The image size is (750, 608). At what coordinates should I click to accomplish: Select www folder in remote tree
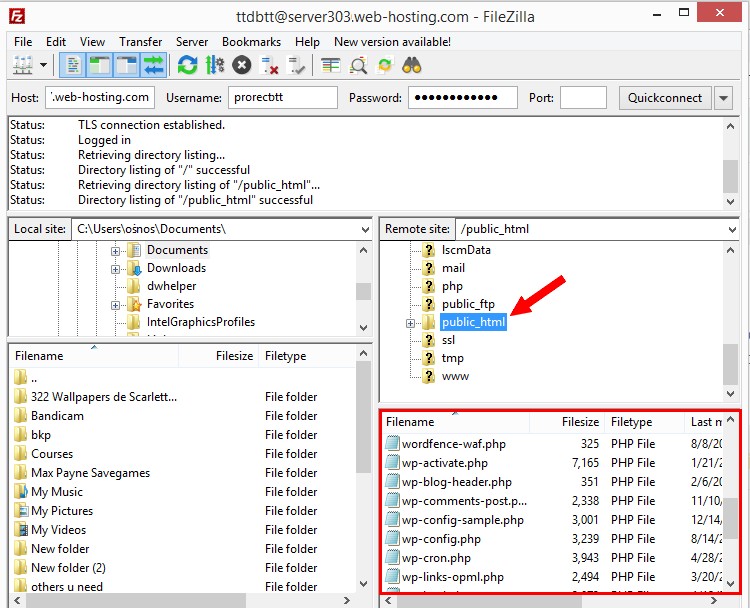(455, 376)
